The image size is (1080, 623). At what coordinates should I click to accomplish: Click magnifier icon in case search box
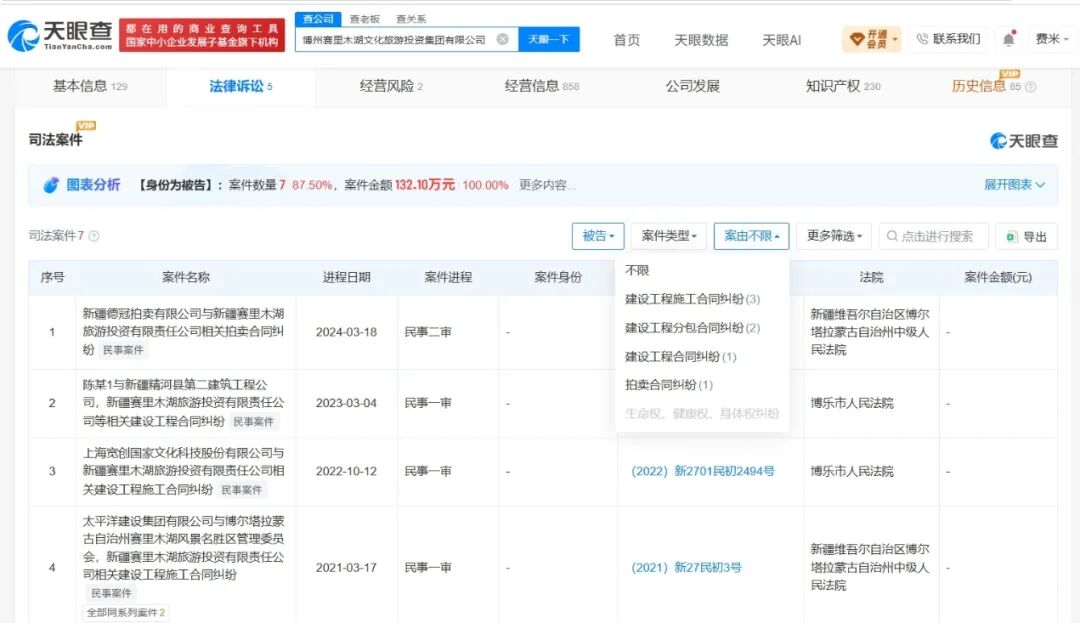click(892, 236)
